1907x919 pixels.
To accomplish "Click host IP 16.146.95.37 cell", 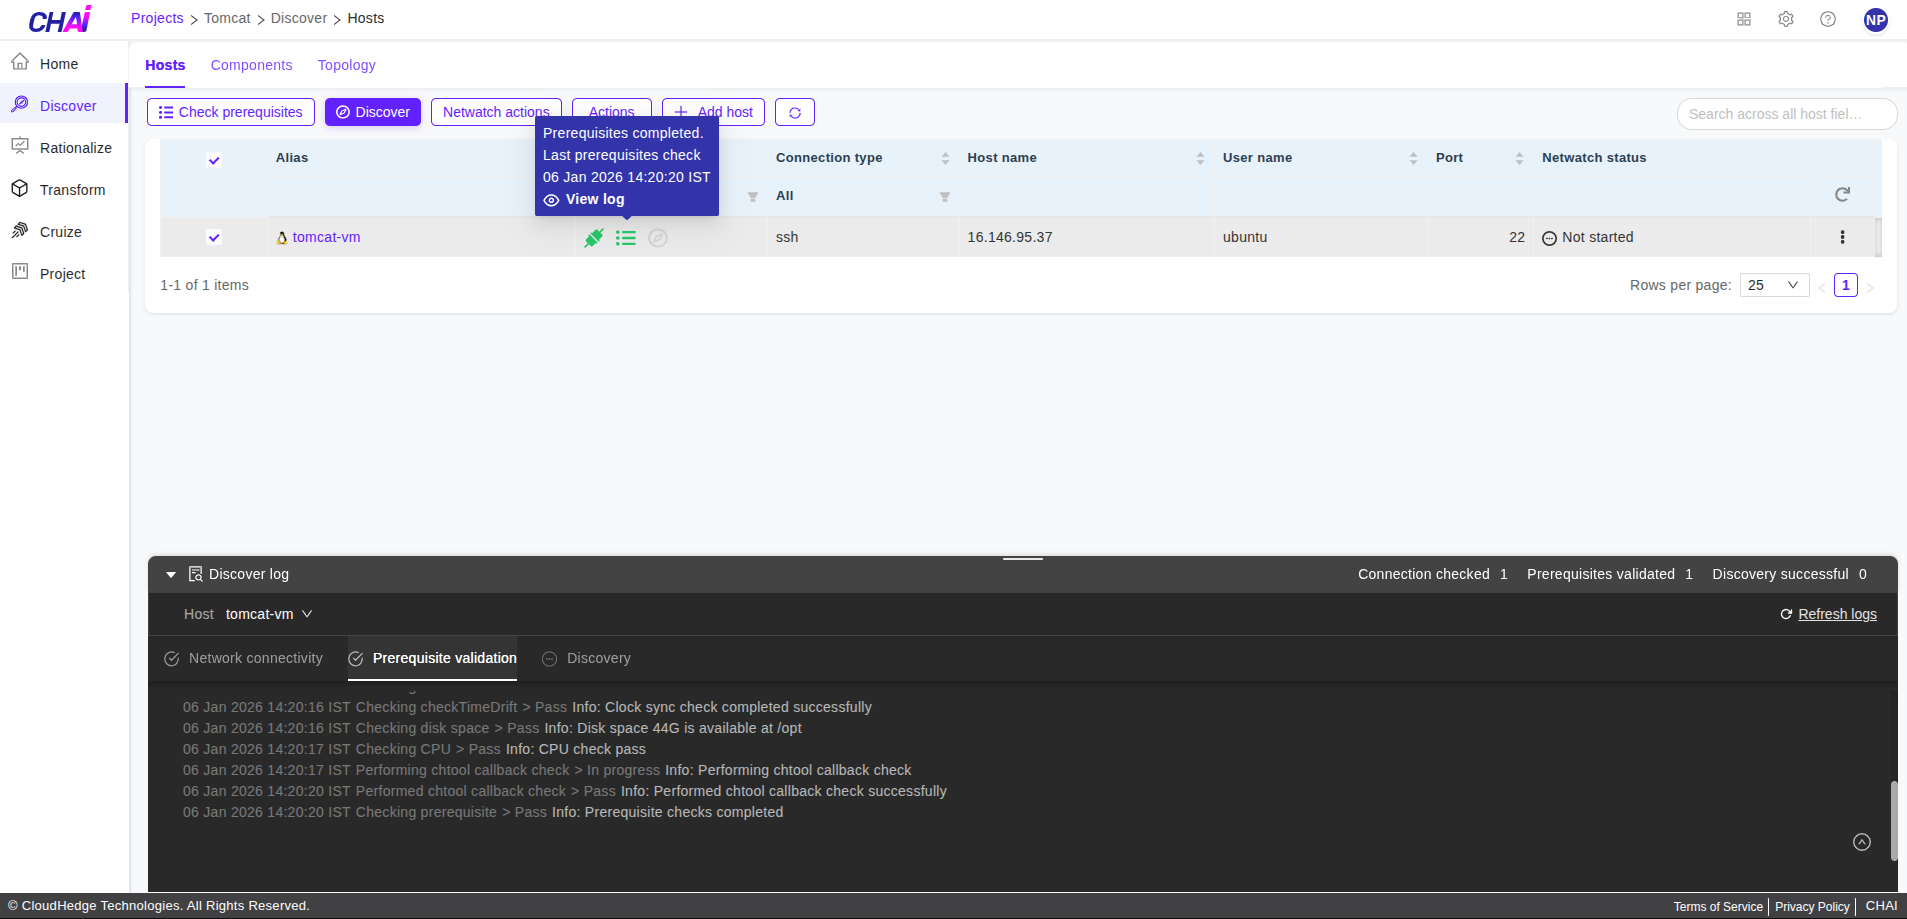I will click(1010, 237).
